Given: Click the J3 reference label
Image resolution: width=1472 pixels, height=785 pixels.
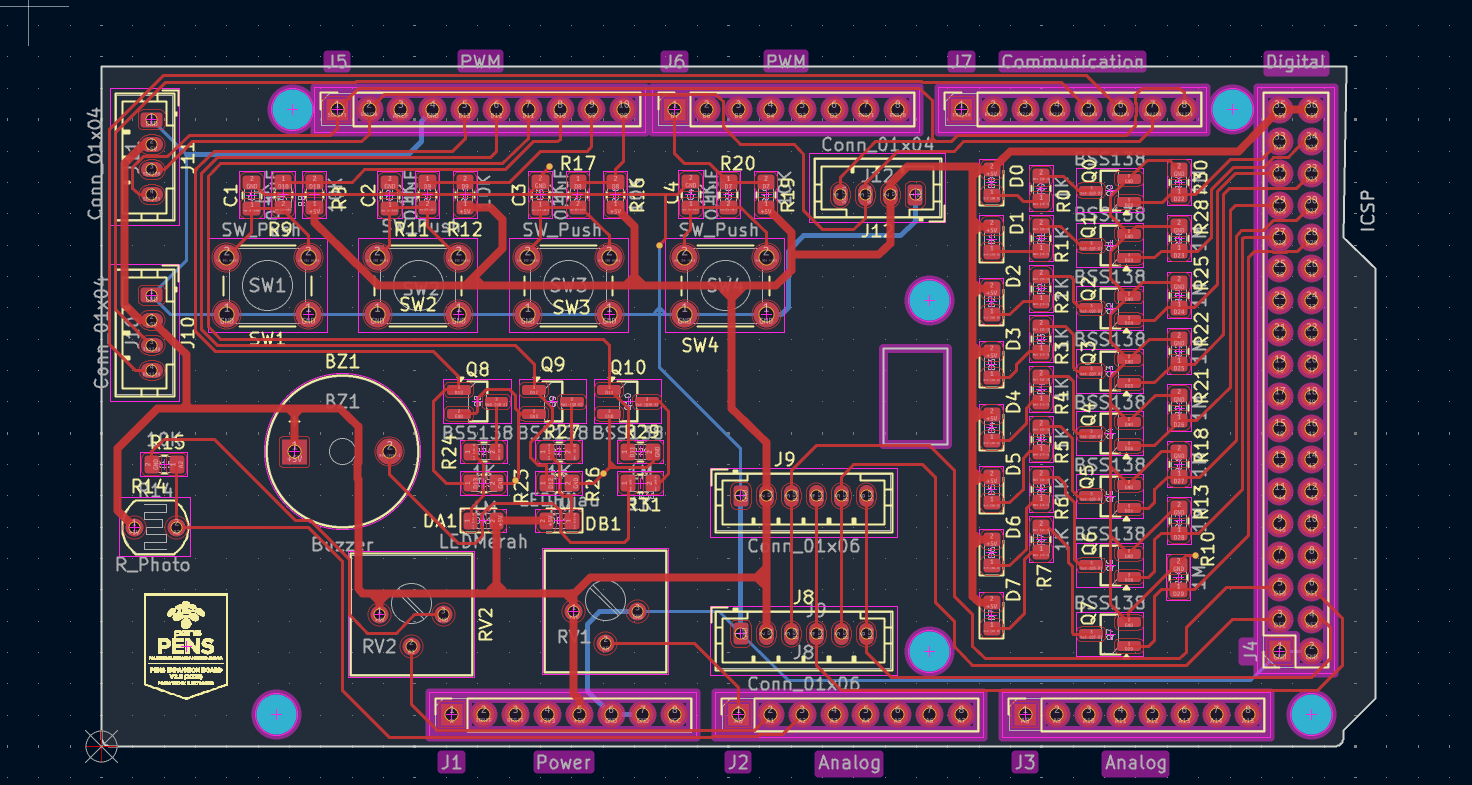Looking at the screenshot, I should [x=1025, y=762].
